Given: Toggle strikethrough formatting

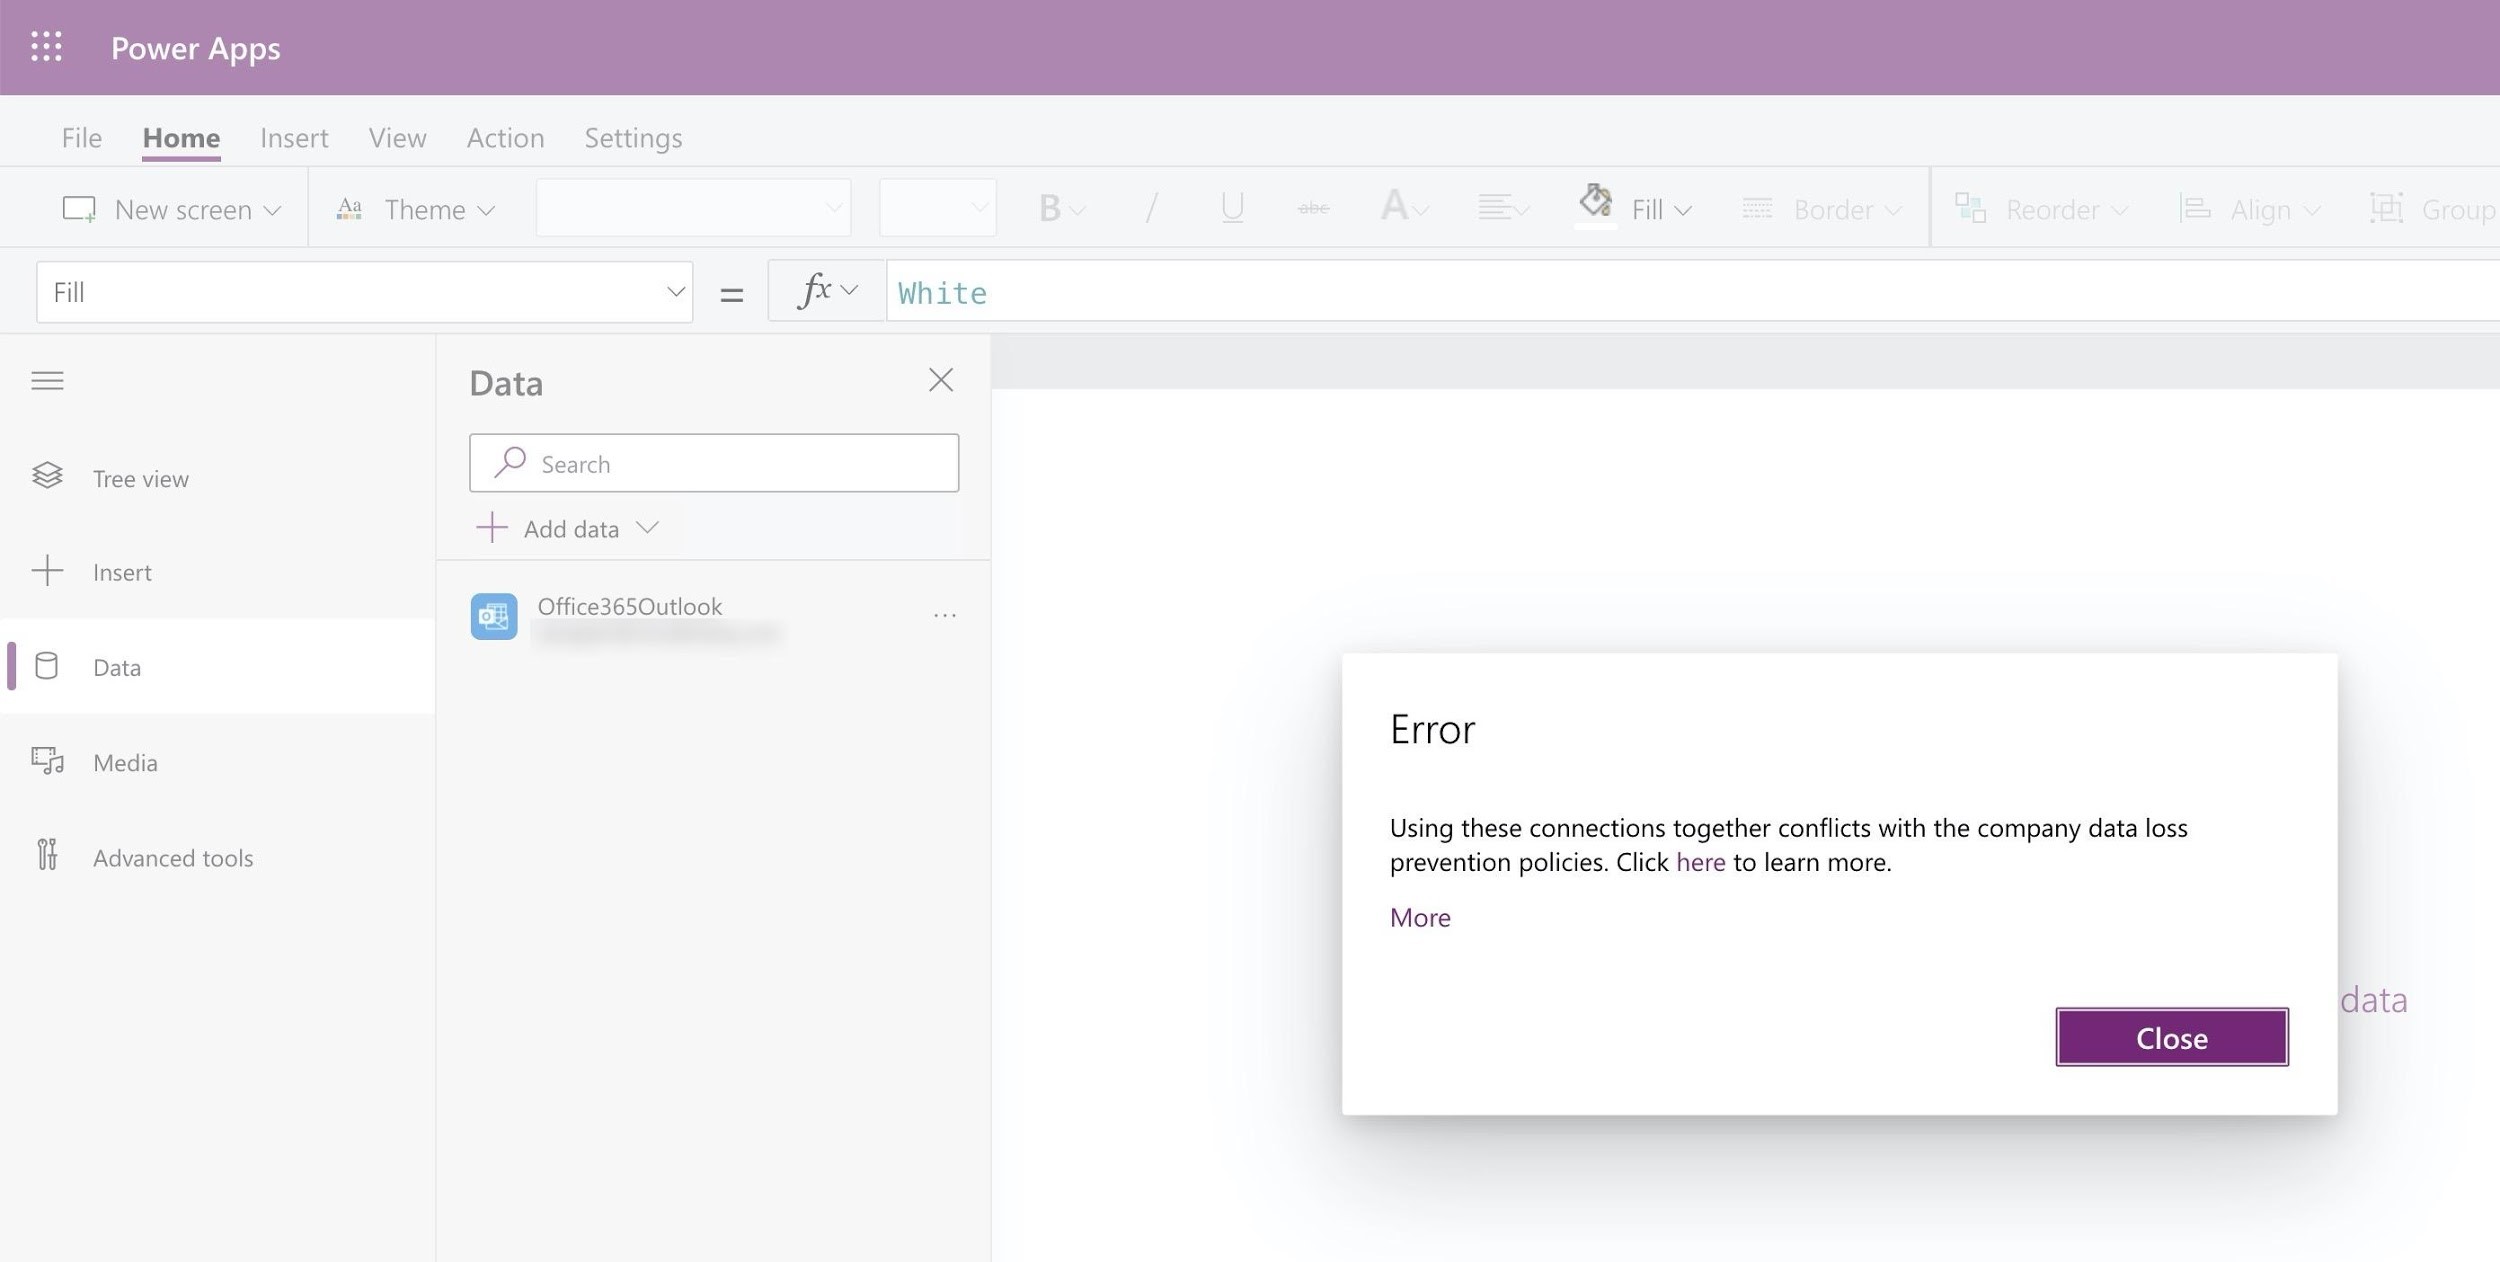Looking at the screenshot, I should tap(1313, 208).
